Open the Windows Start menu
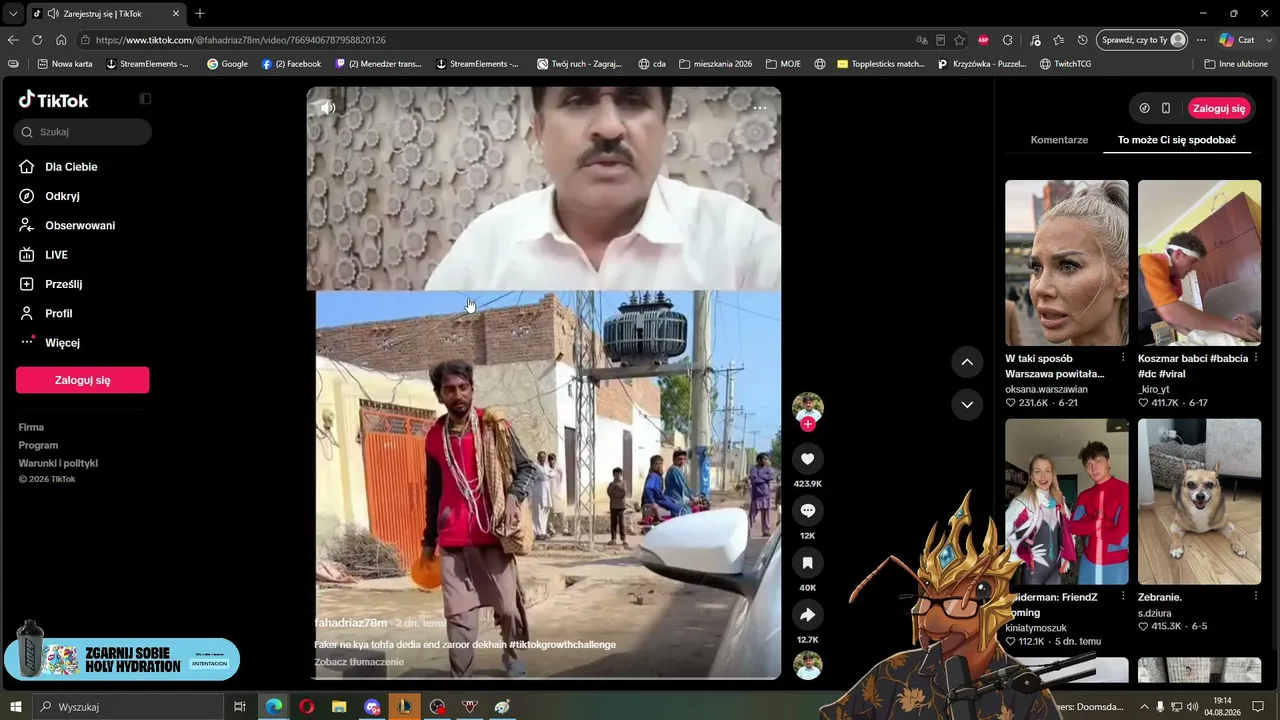Screen dimensions: 1280x720 (x=15, y=707)
